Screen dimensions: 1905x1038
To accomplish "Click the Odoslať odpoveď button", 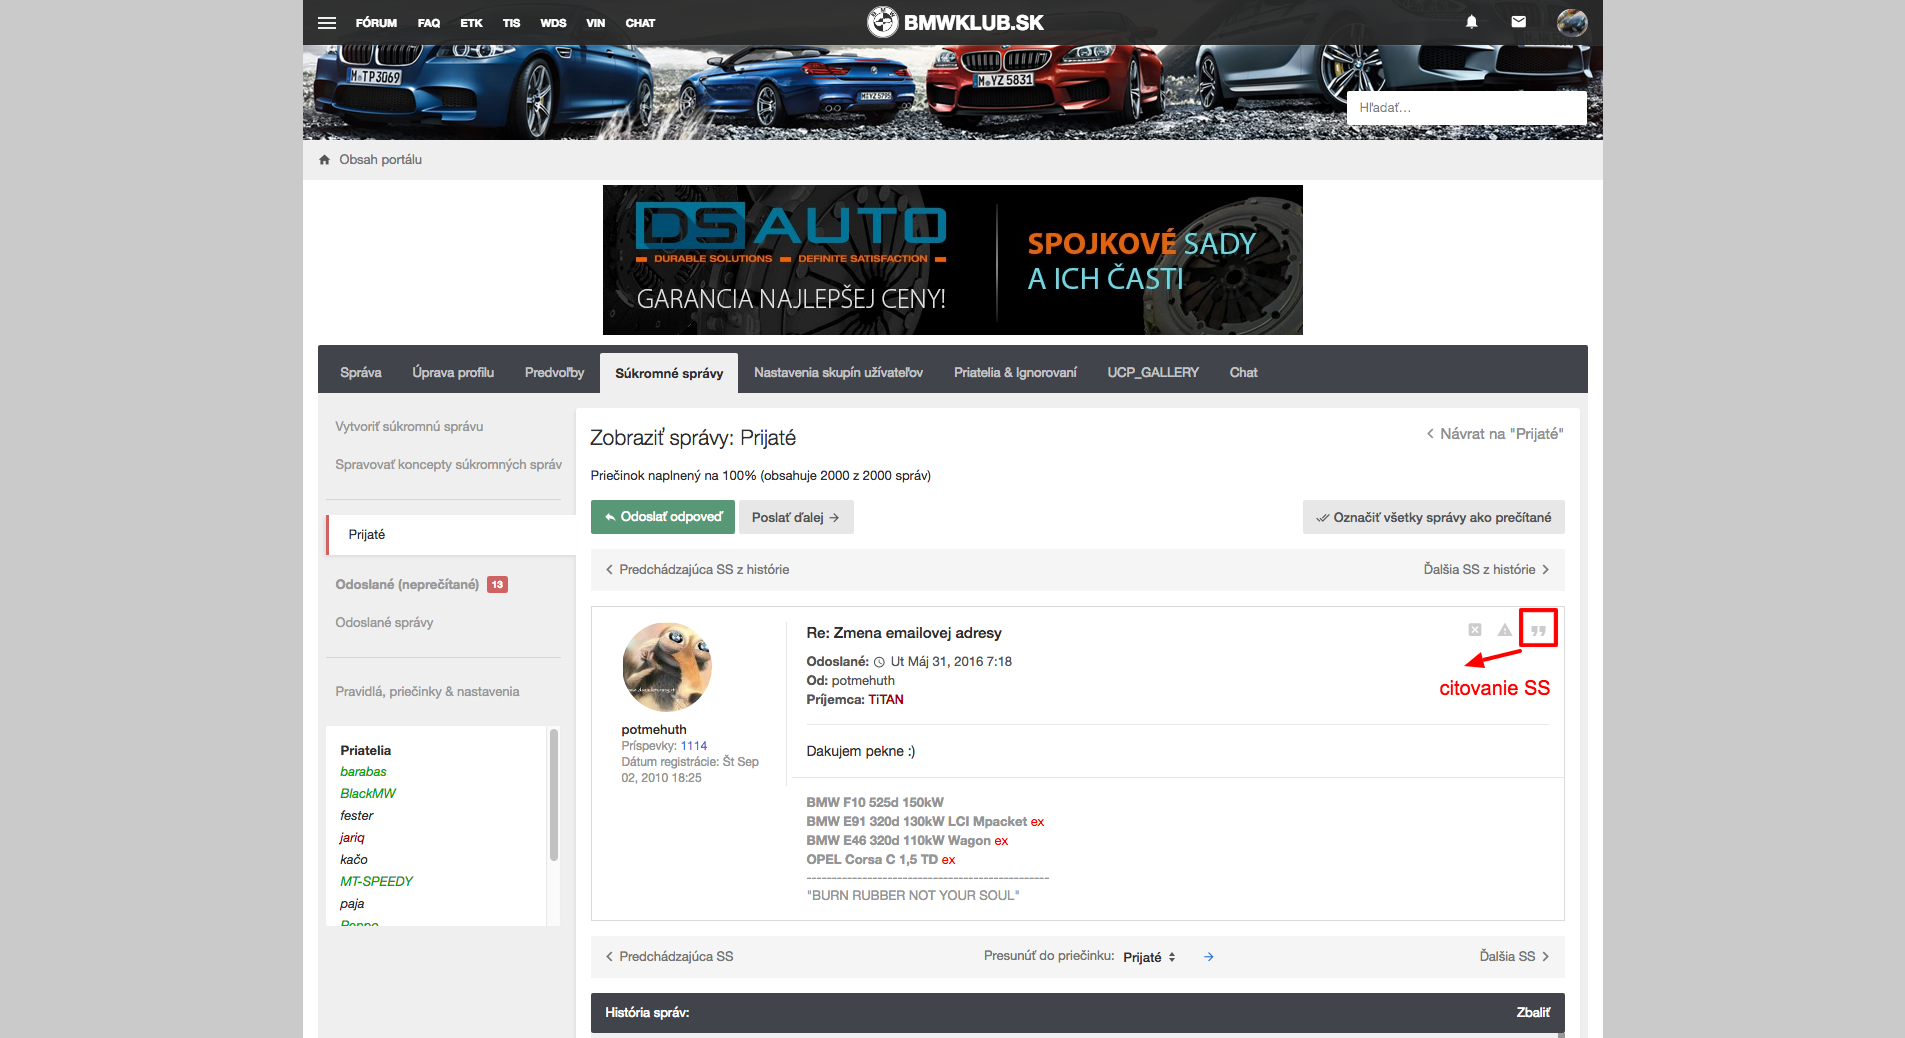I will tap(662, 517).
